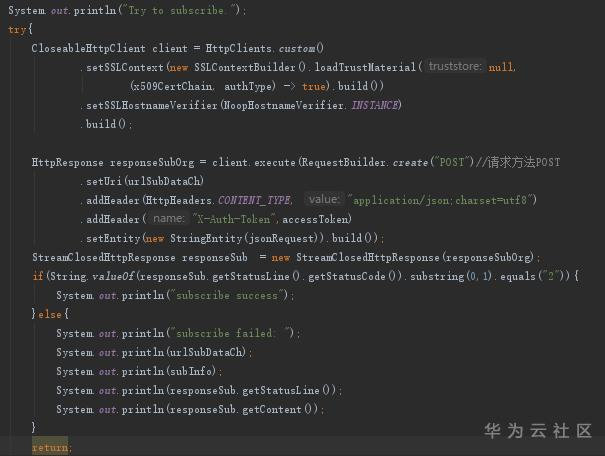Click the INSTANCE constant
The image size is (605, 456).
pos(375,105)
